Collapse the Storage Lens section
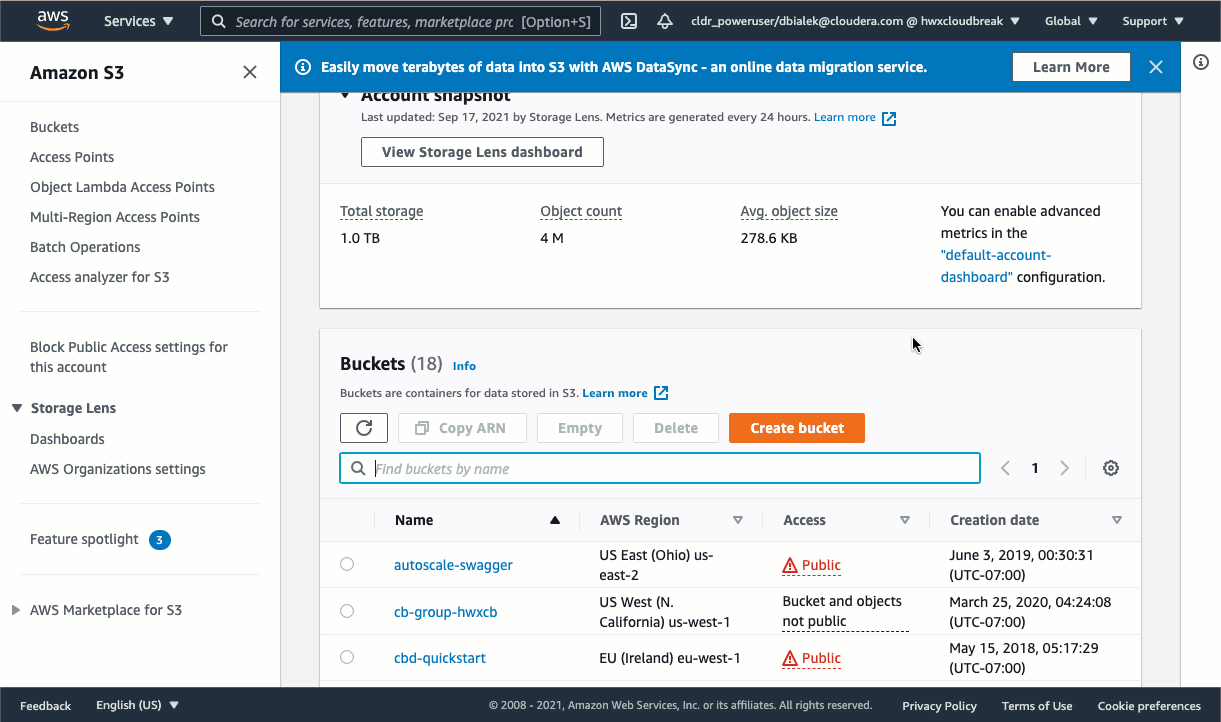 click(x=17, y=408)
